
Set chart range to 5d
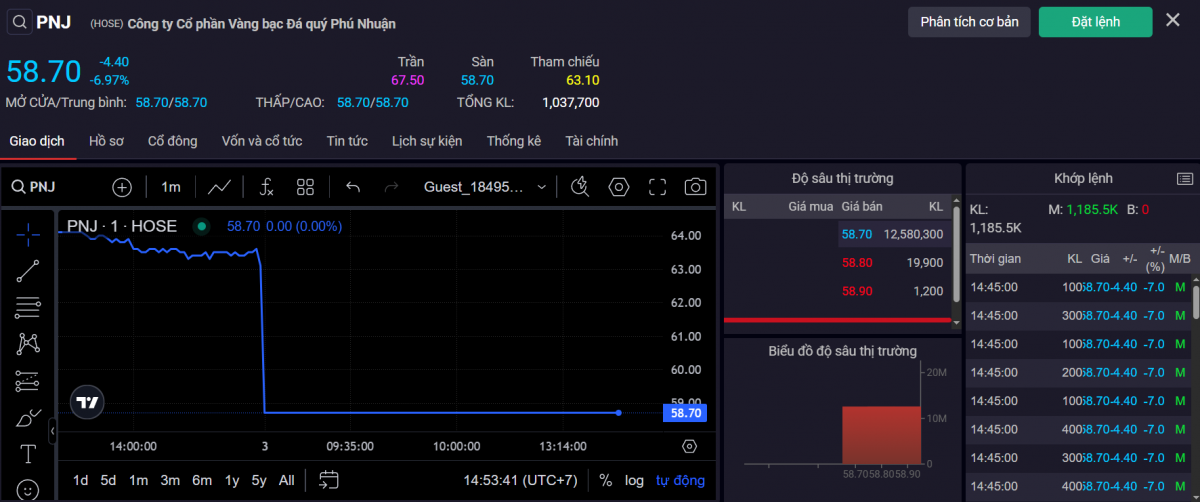pyautogui.click(x=108, y=480)
